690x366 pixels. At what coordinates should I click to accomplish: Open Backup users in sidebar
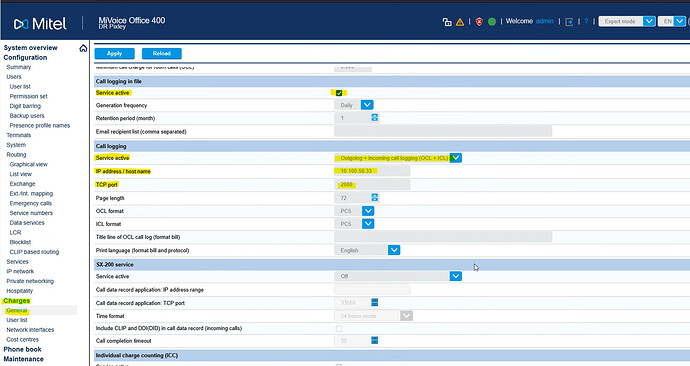click(x=27, y=116)
